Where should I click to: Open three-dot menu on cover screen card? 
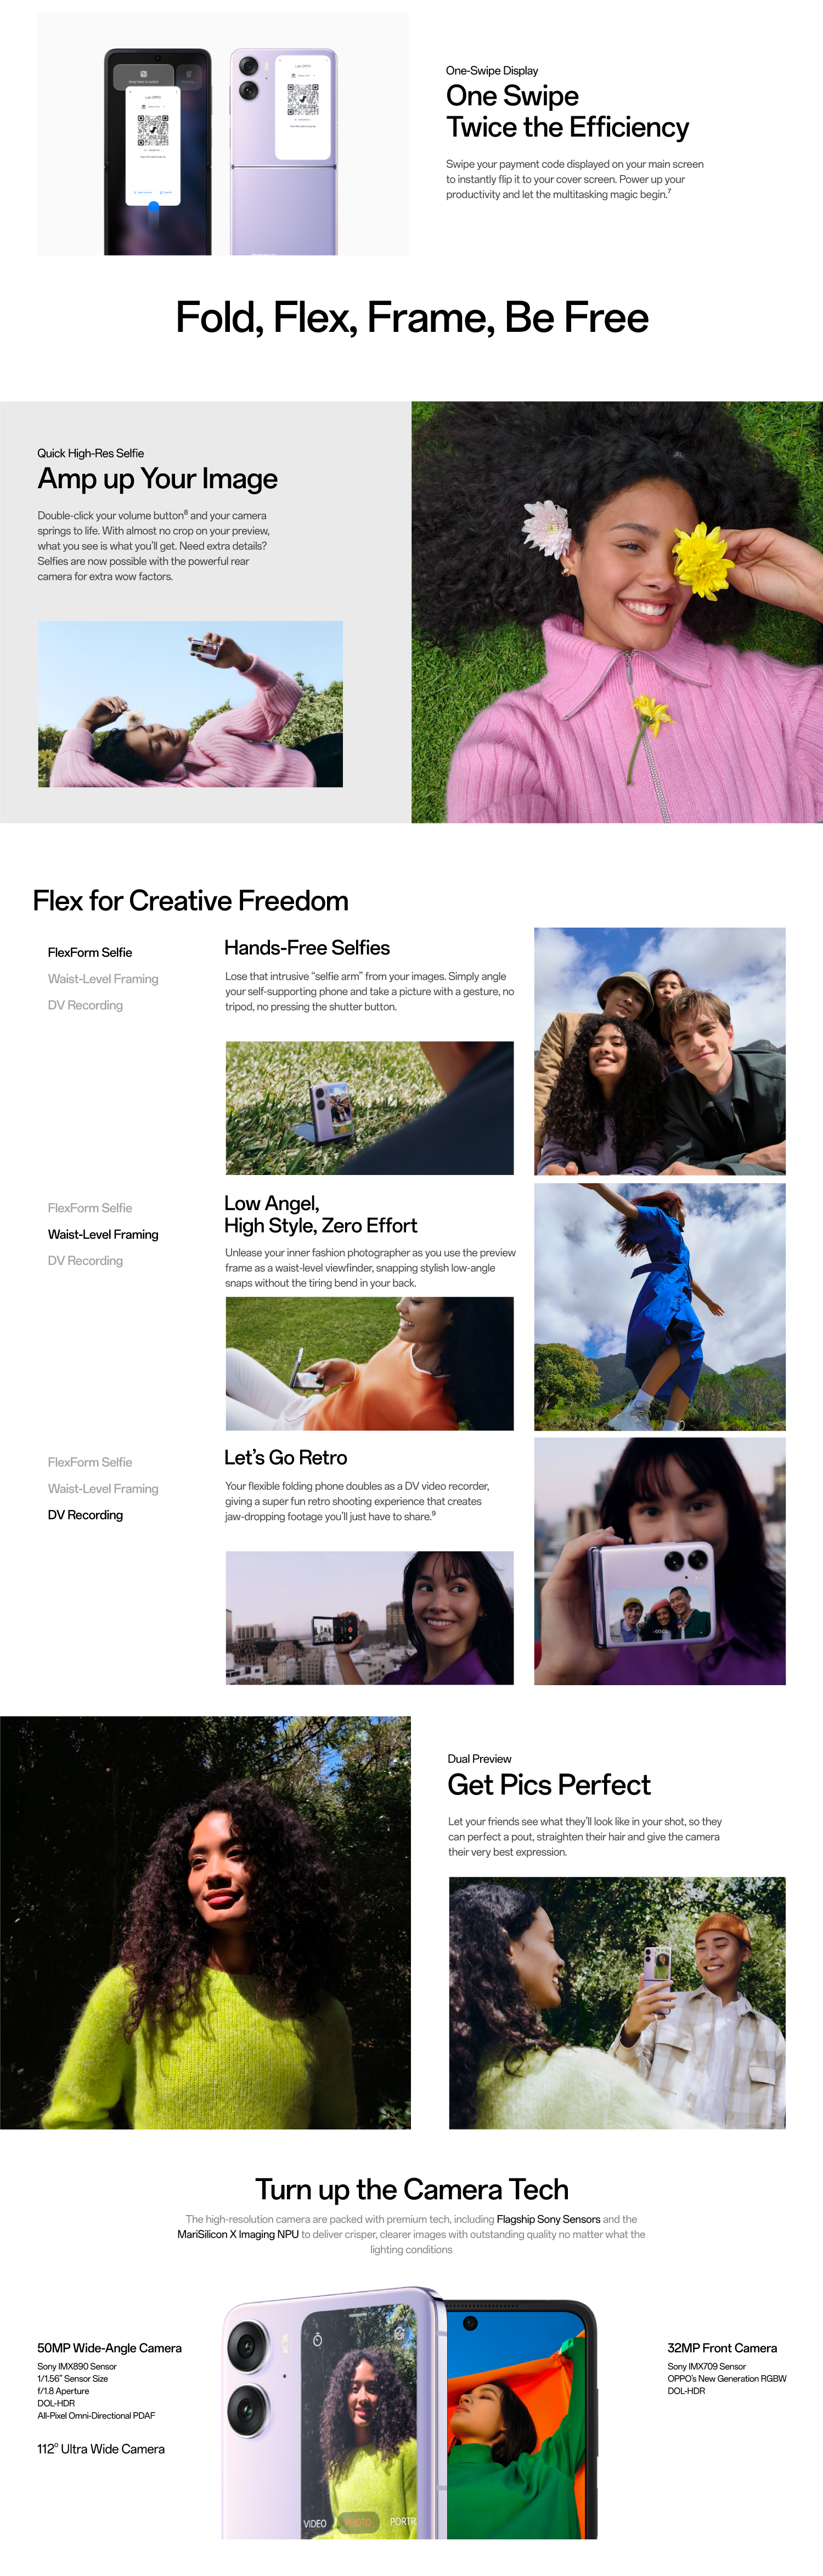coord(327,61)
